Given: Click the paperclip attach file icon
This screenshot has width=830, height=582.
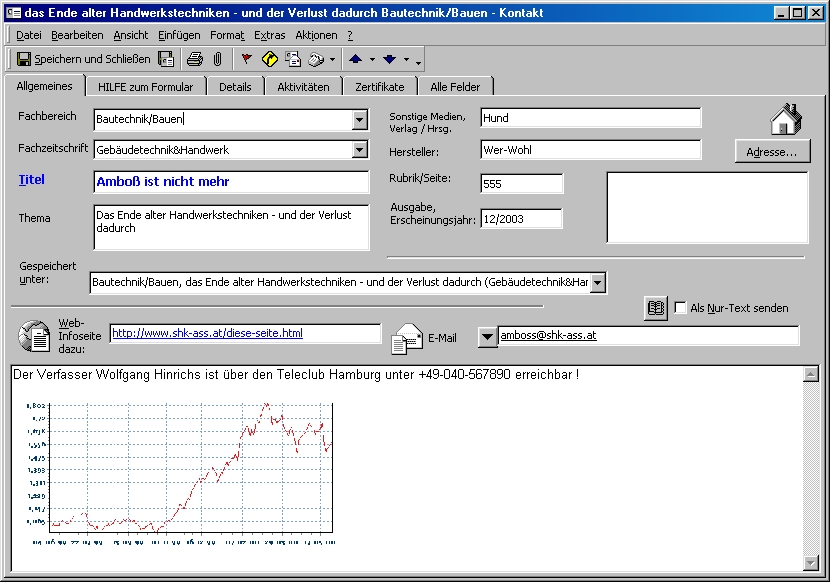Looking at the screenshot, I should pyautogui.click(x=217, y=59).
